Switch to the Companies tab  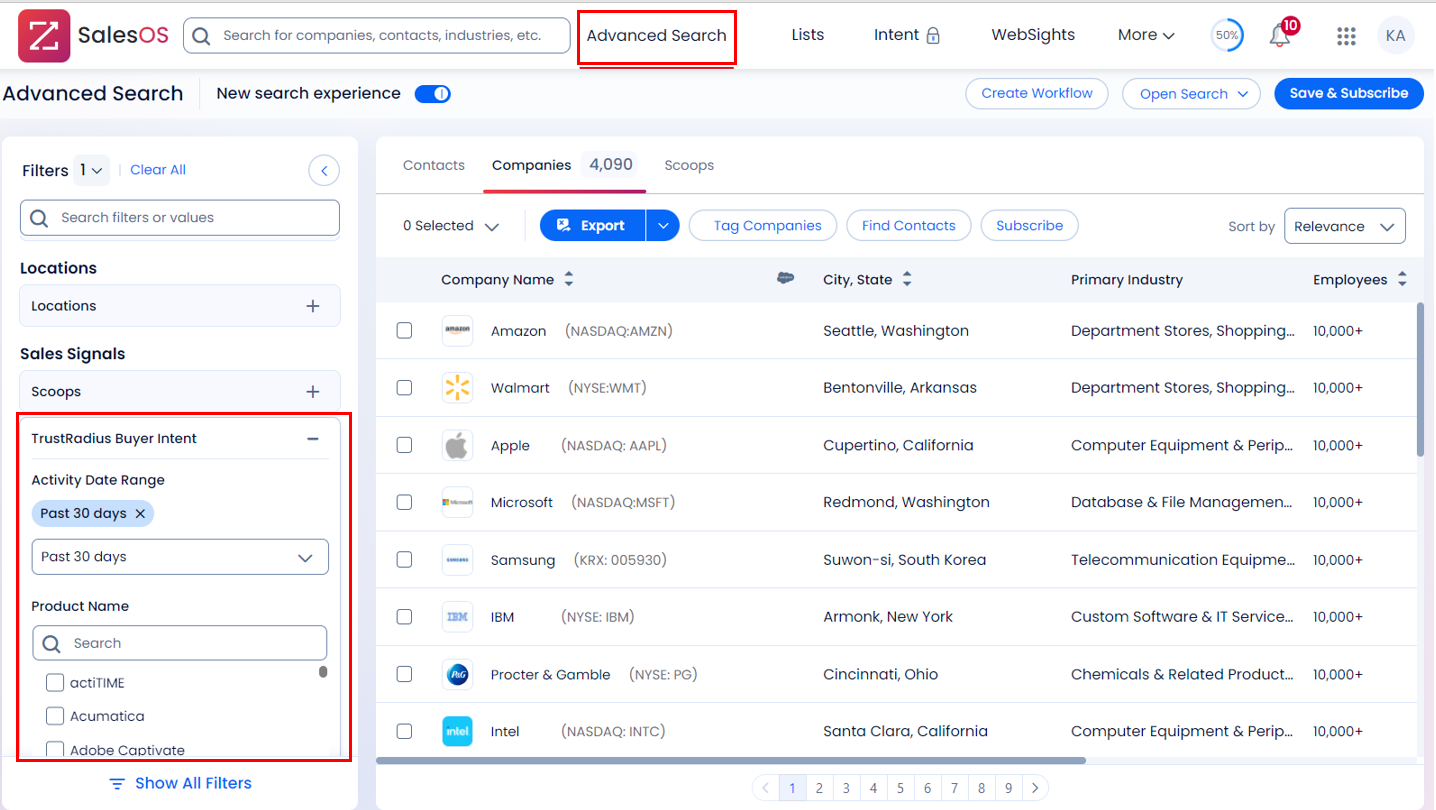pyautogui.click(x=564, y=165)
